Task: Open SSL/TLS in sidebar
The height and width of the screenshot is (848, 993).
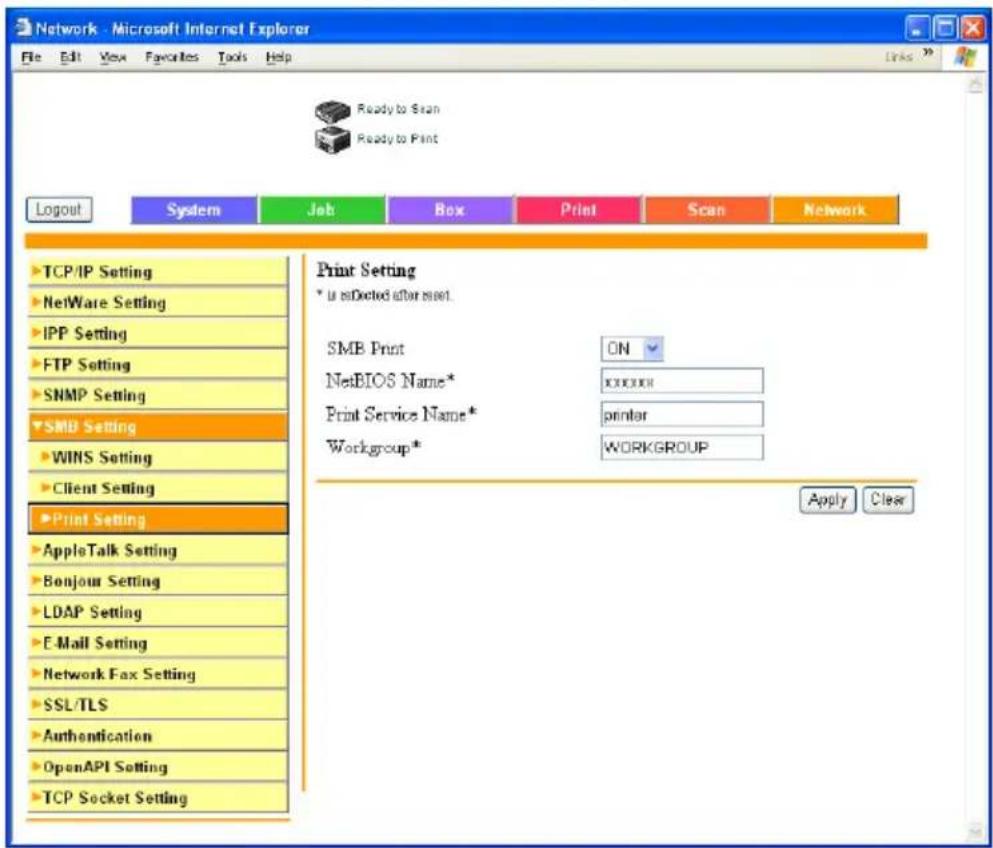Action: (x=158, y=705)
